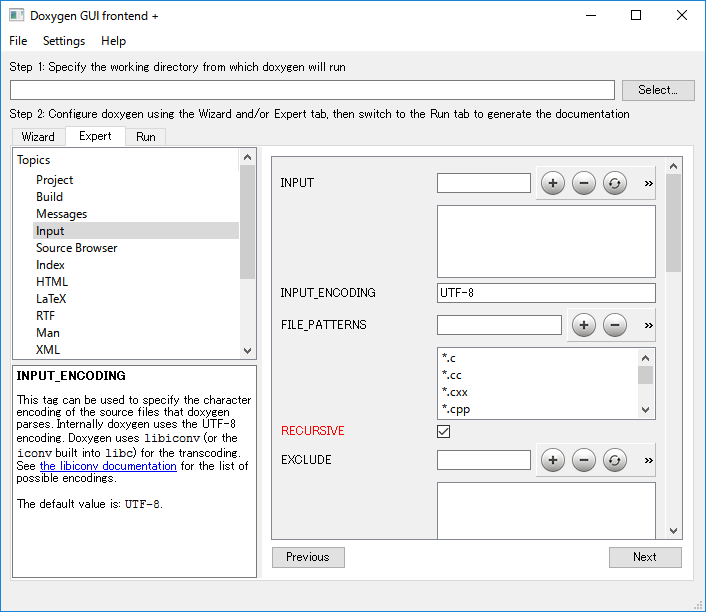
Task: Expand EXCLUDE toolbar overflow chevron
Action: (x=648, y=460)
